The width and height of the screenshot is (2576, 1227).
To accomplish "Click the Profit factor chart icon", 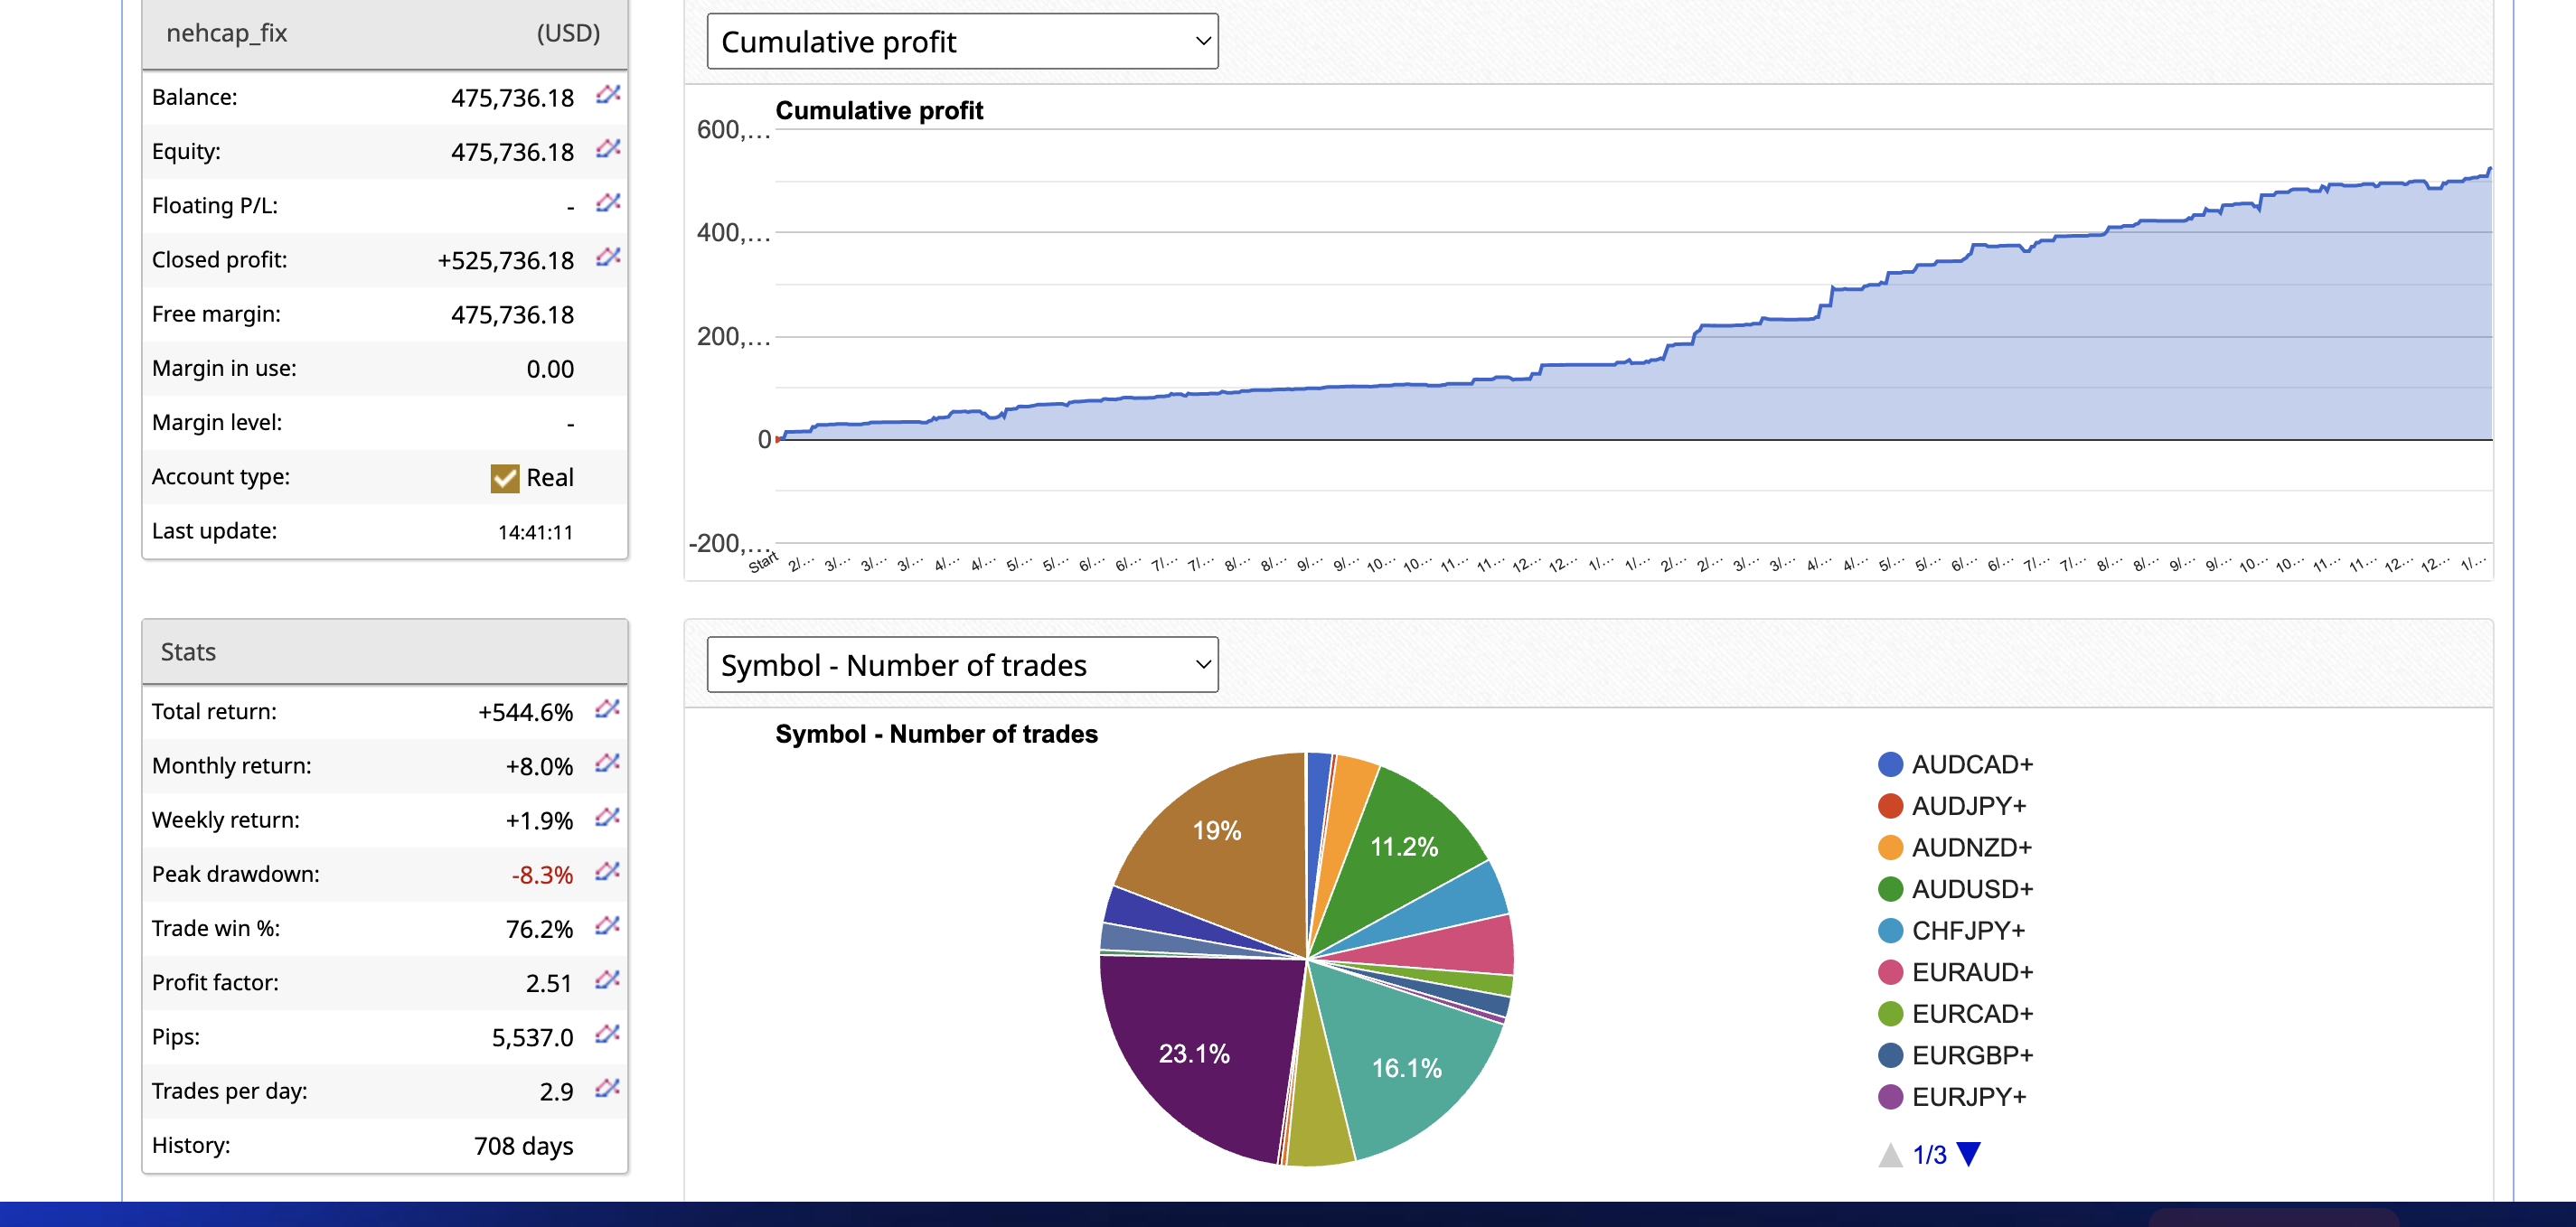I will [x=607, y=980].
